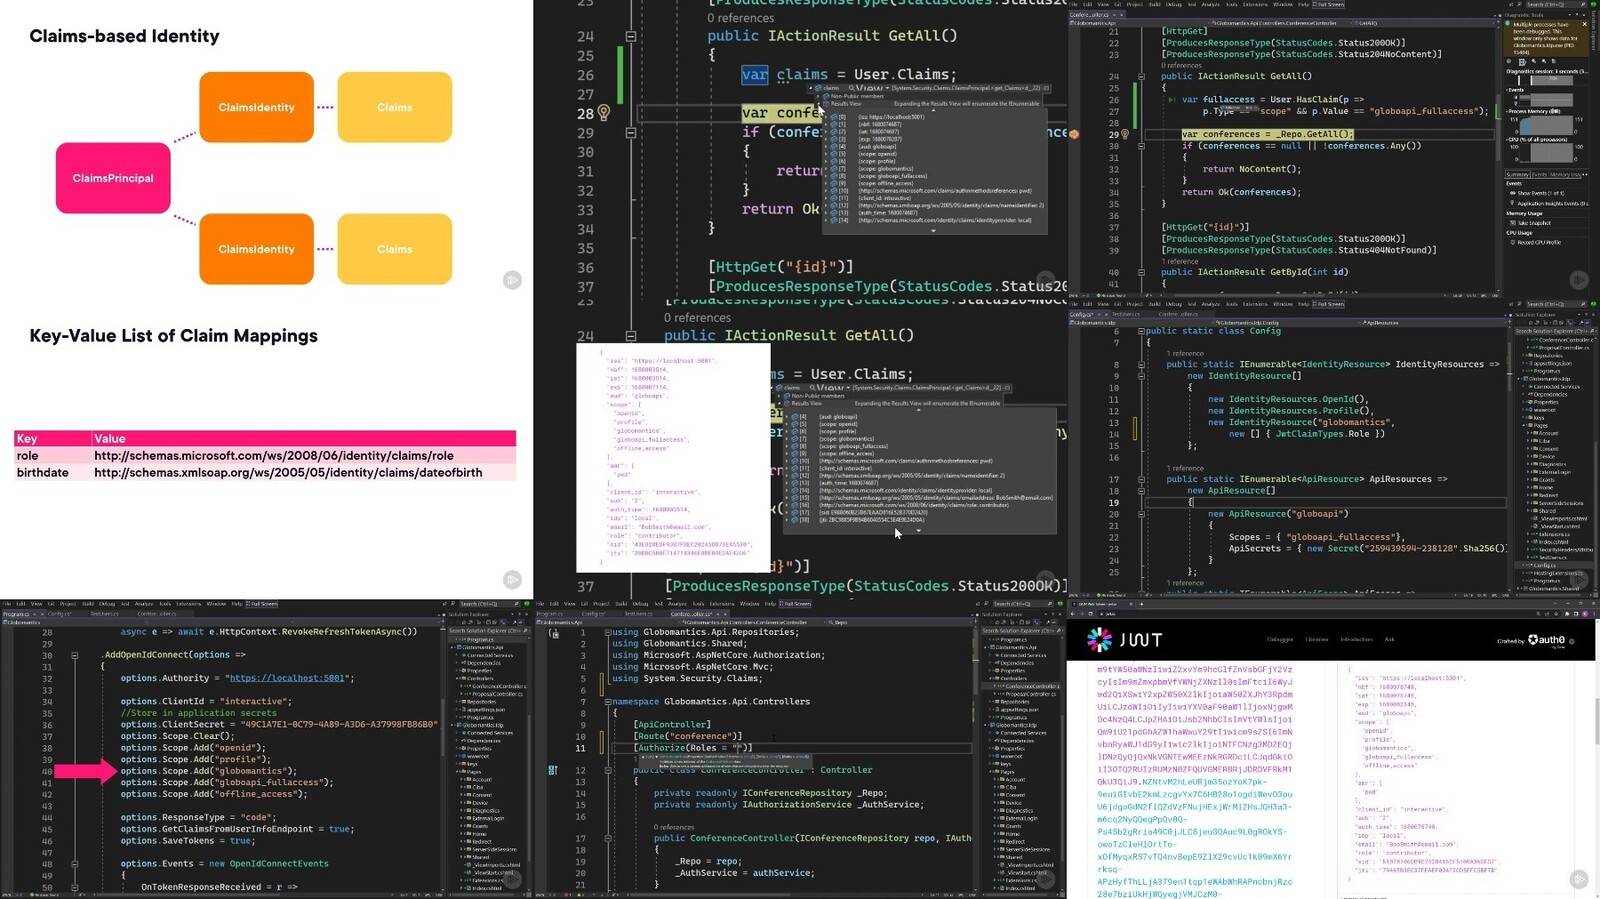Switch to Memory Usage tab in Diagnostic Tools
This screenshot has width=1600, height=899.
[1565, 175]
